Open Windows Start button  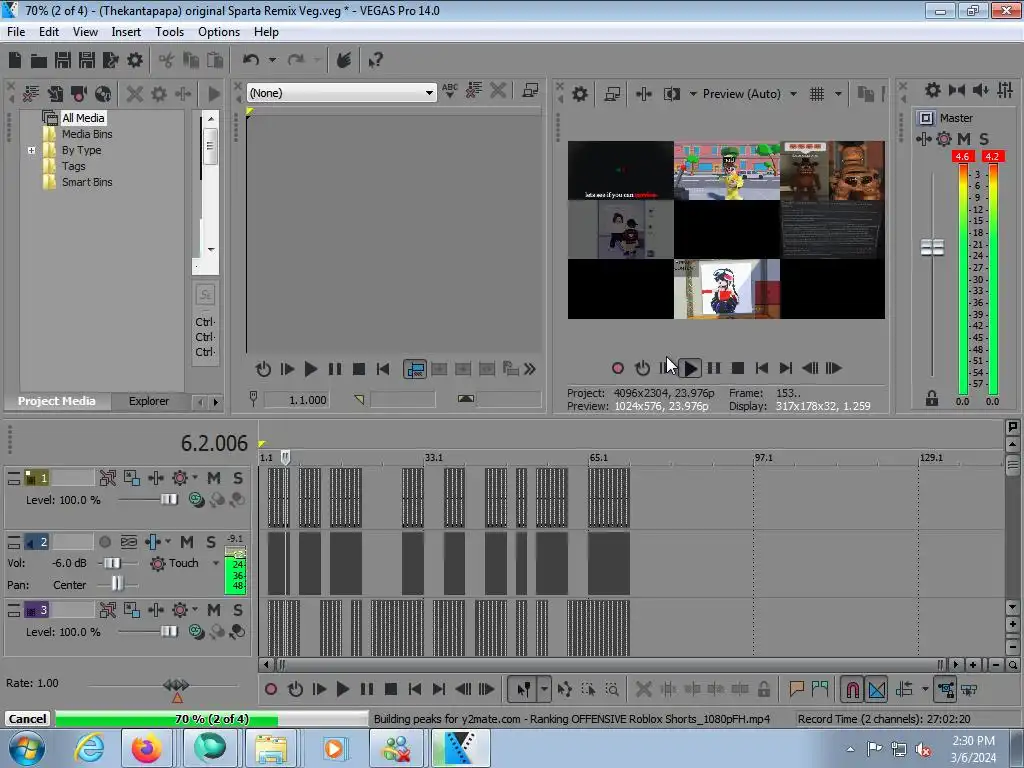26,748
